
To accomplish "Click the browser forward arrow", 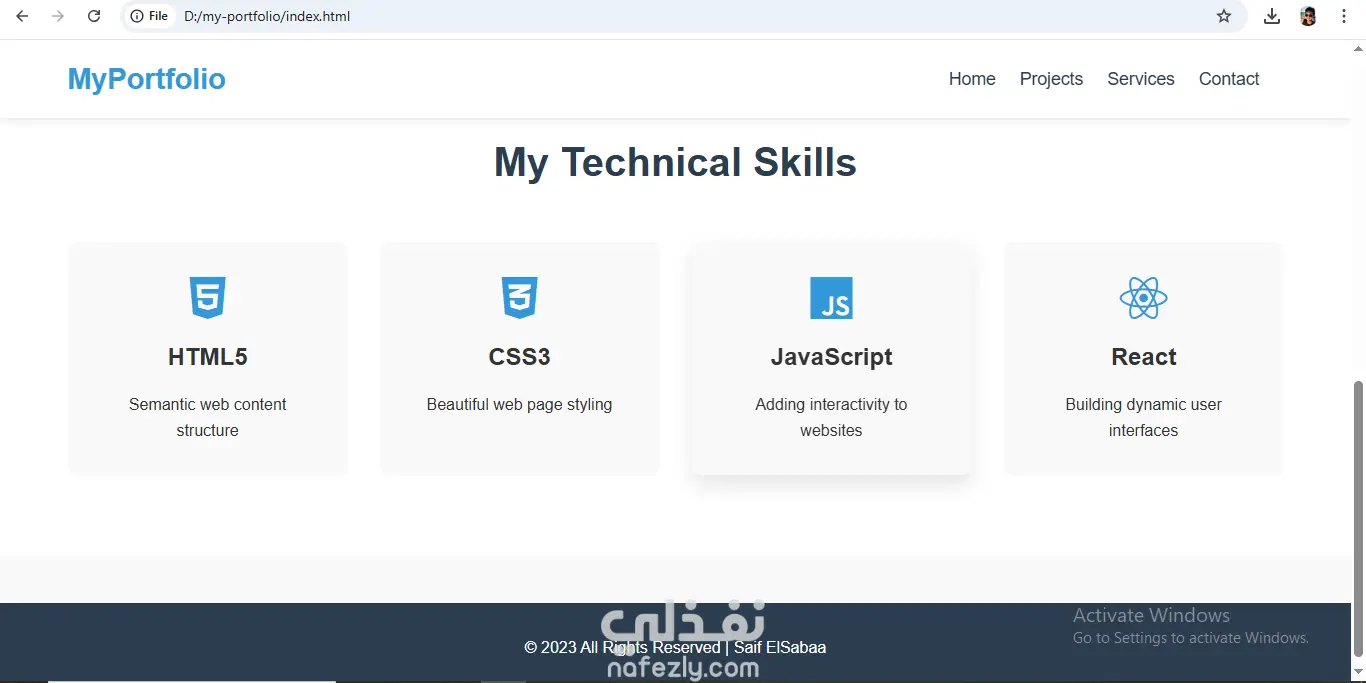I will click(x=58, y=16).
